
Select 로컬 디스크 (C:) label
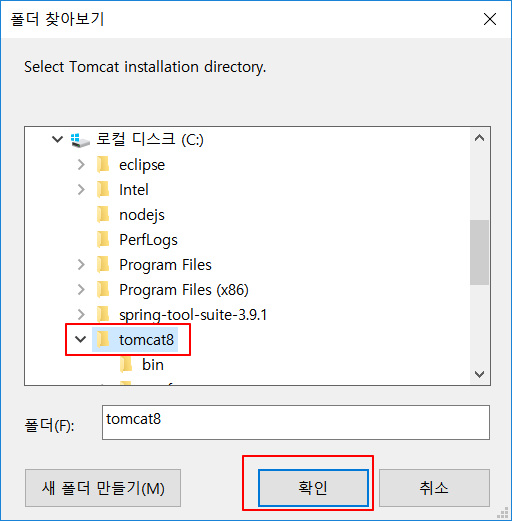tap(150, 139)
